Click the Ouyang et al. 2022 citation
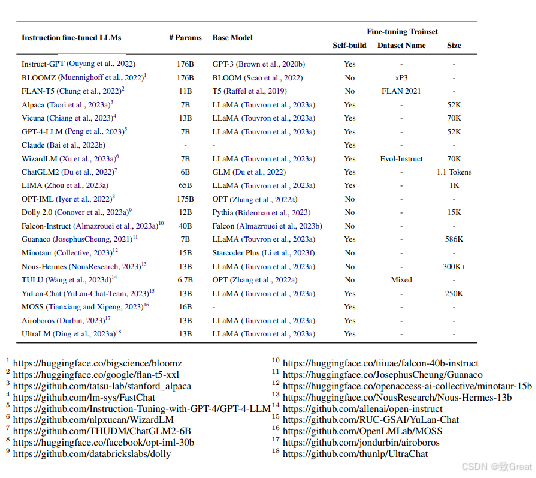The height and width of the screenshot is (478, 536). click(x=101, y=64)
